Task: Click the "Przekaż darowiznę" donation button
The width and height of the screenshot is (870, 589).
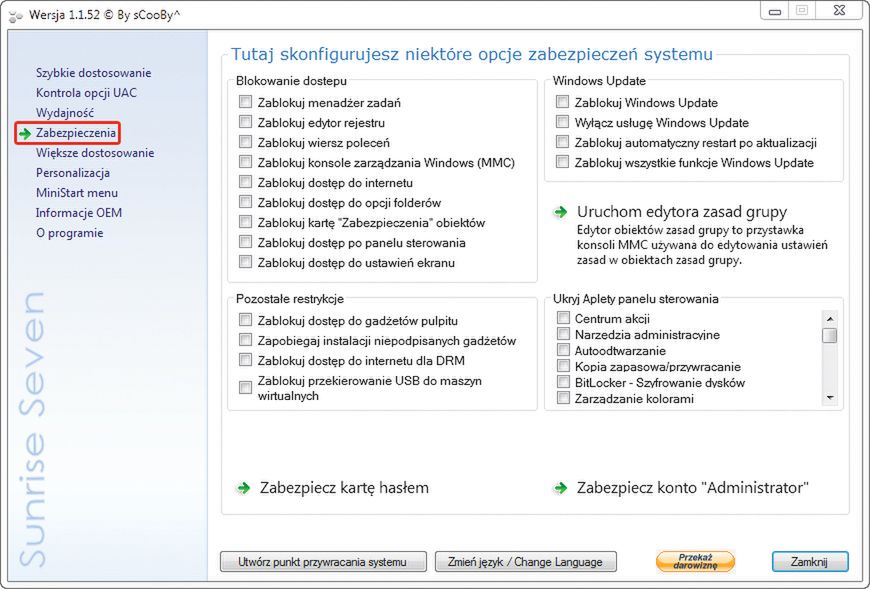Action: [695, 562]
